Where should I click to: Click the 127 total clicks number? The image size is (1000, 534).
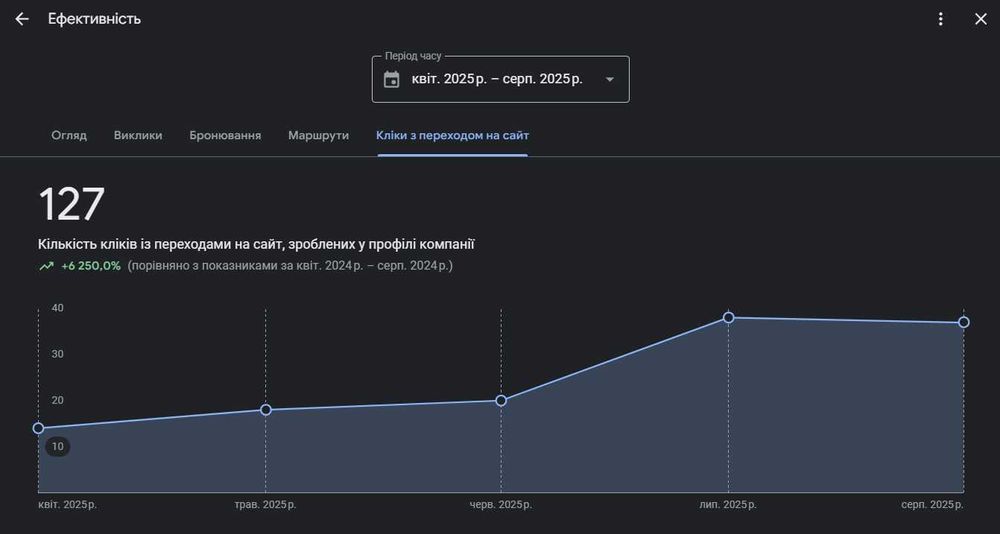tap(71, 205)
